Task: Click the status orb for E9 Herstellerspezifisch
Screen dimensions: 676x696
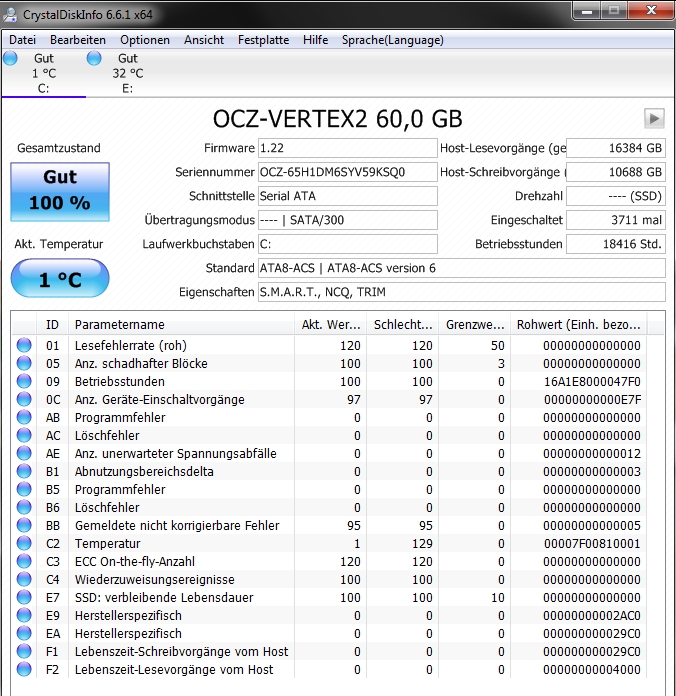Action: pos(24,615)
